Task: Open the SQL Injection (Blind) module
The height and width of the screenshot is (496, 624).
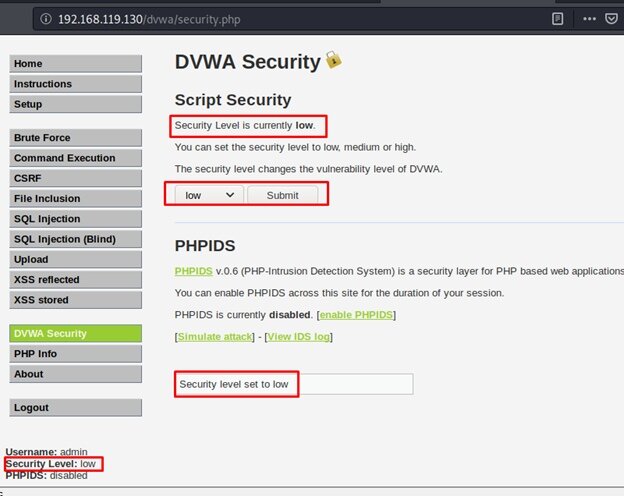Action: click(75, 239)
